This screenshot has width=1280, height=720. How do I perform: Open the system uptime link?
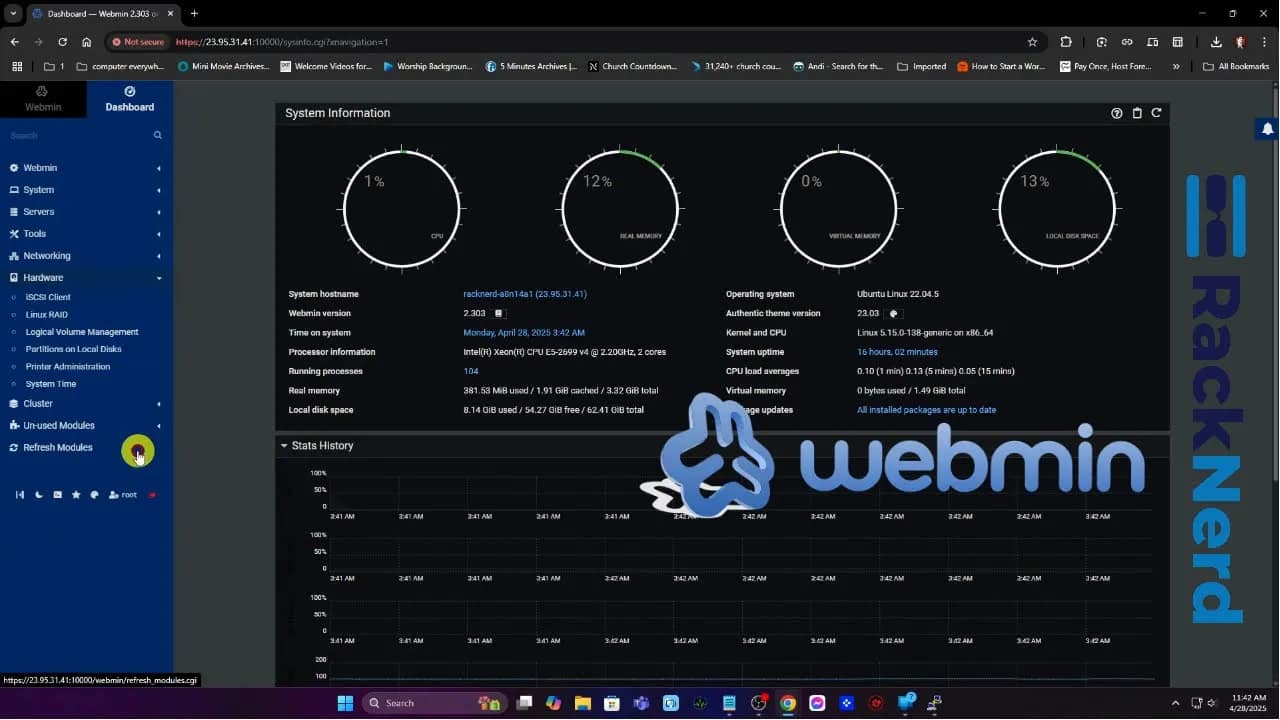(x=897, y=352)
